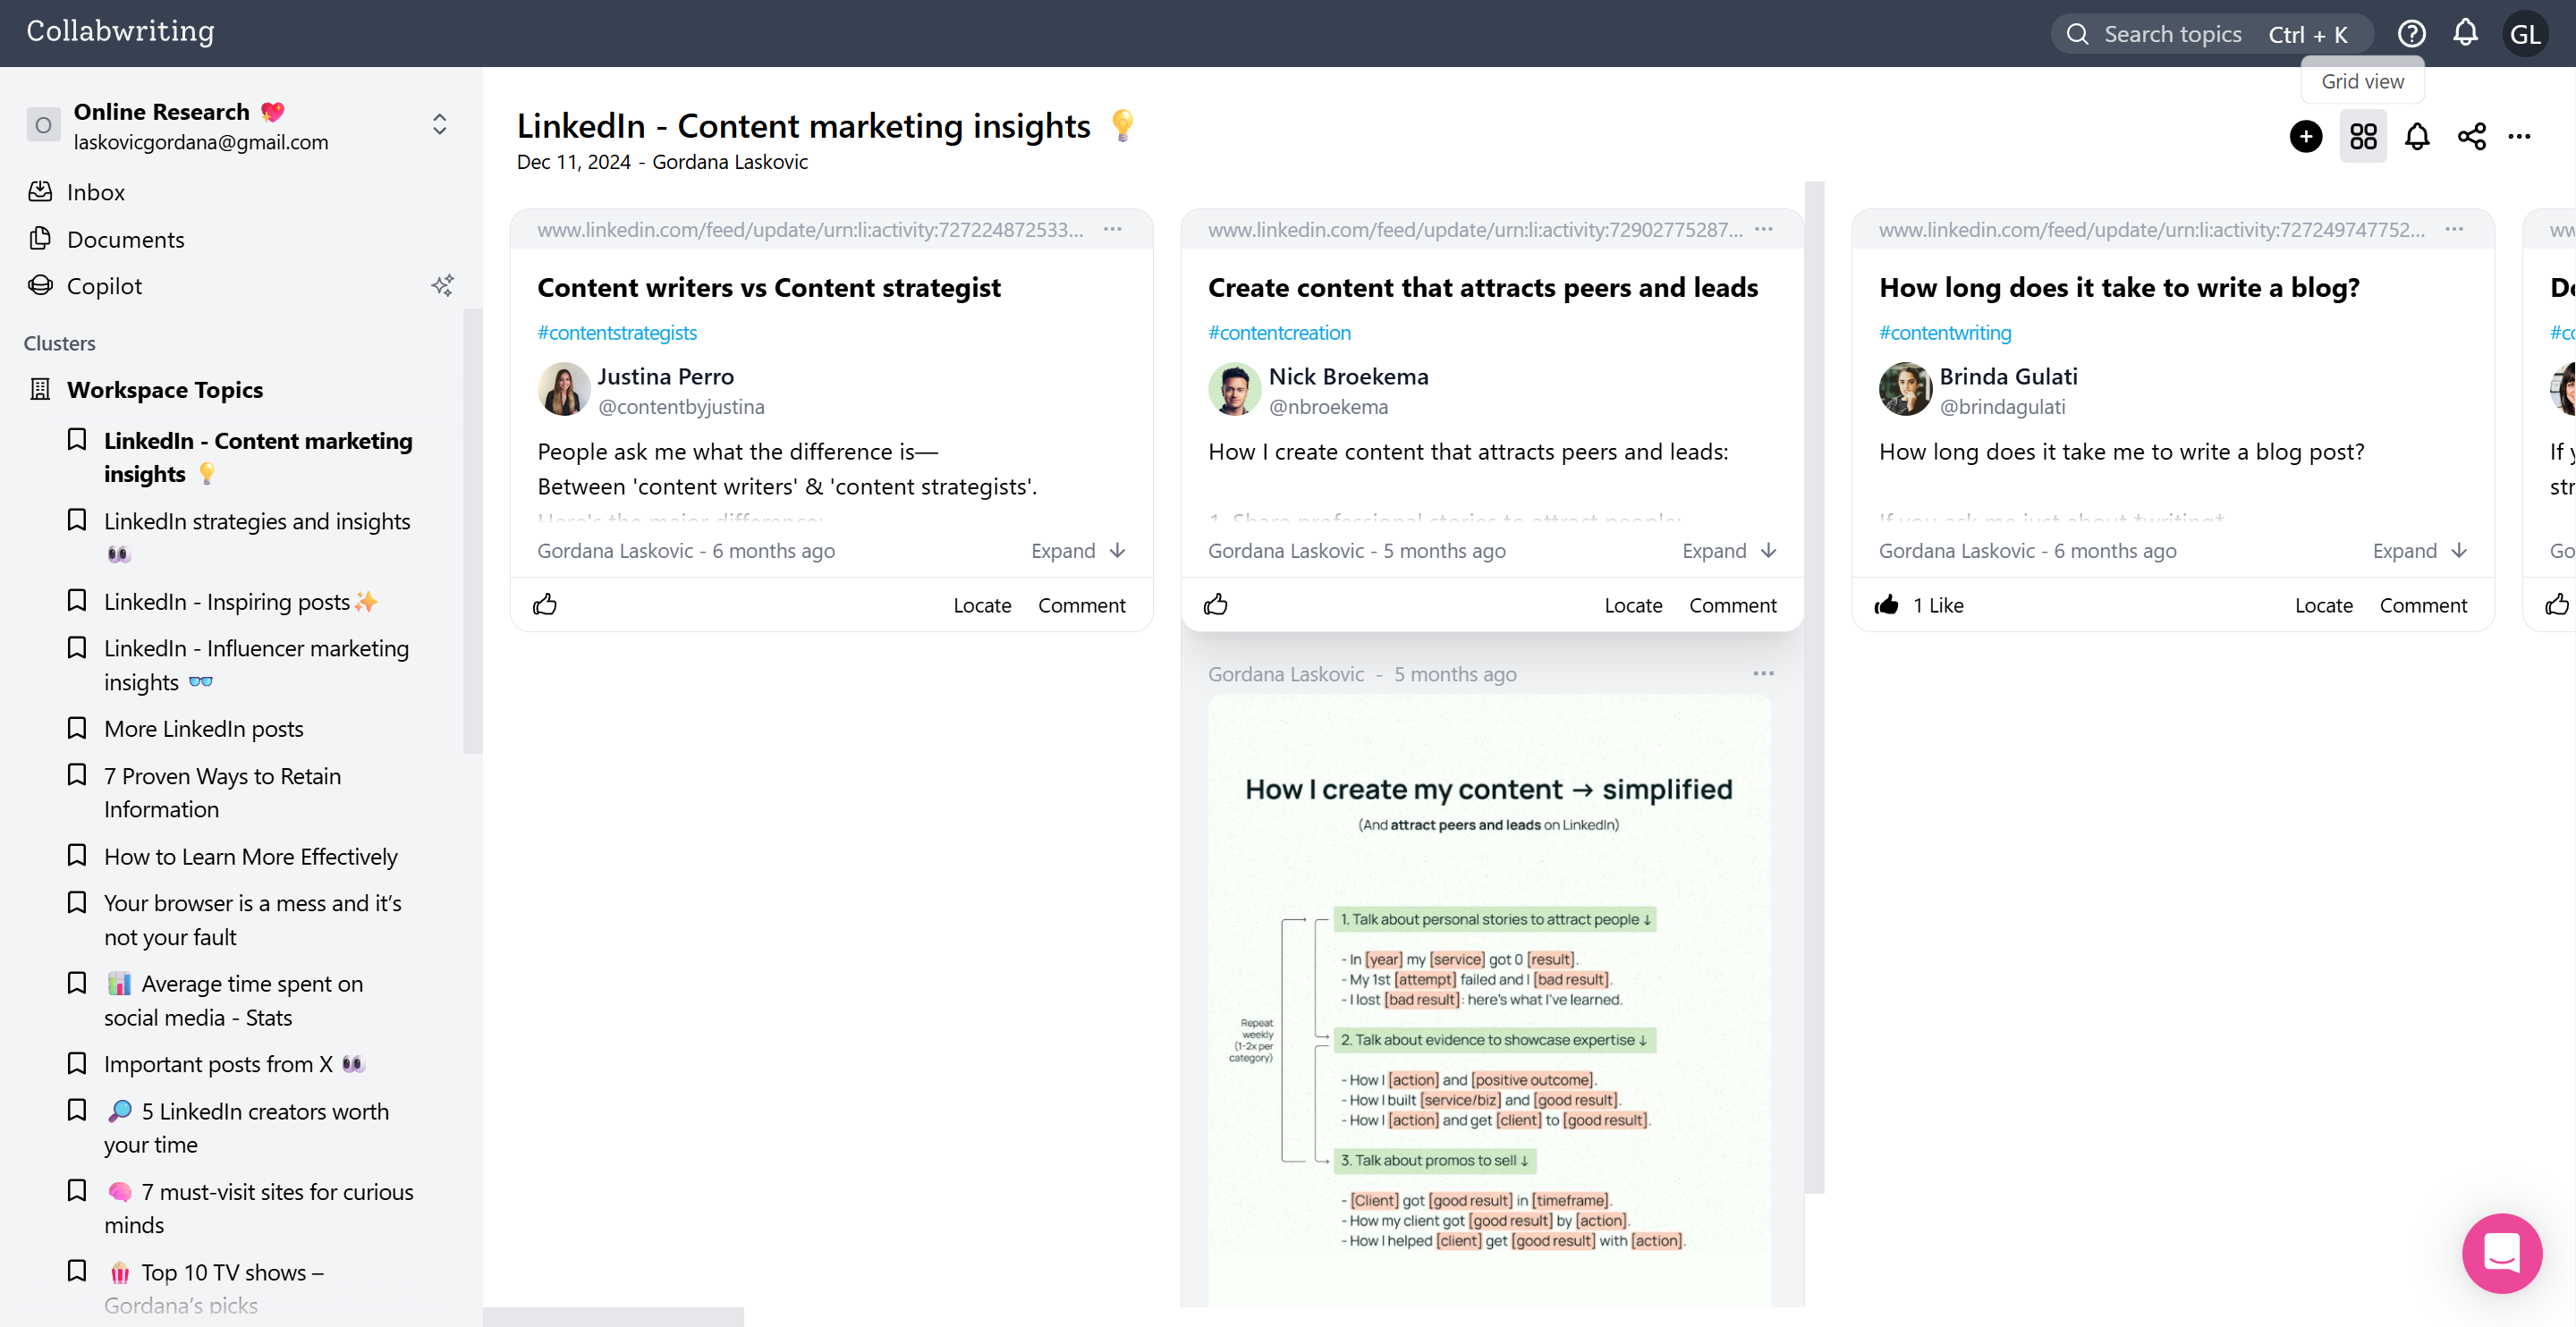This screenshot has width=2576, height=1327.
Task: Switch to Grid view icon
Action: click(x=2363, y=136)
